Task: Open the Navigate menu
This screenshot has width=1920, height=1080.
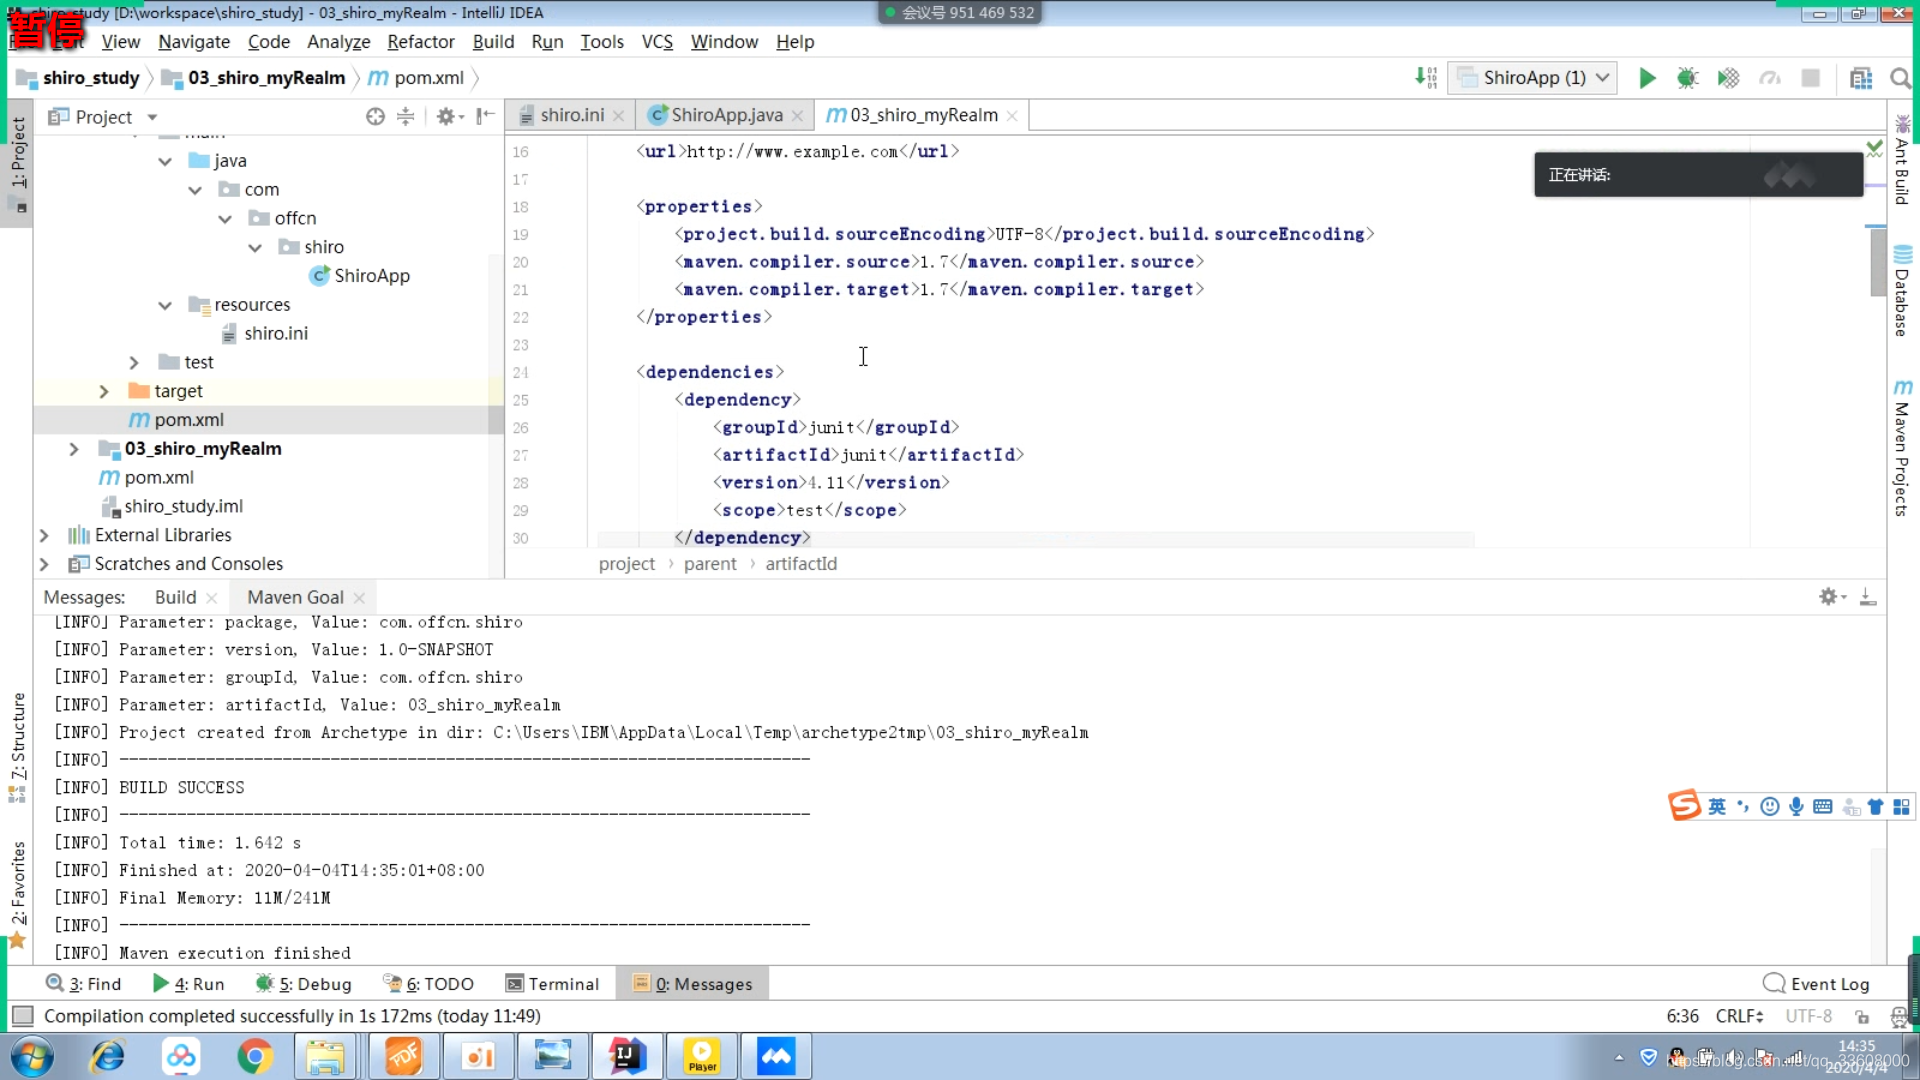Action: [194, 42]
